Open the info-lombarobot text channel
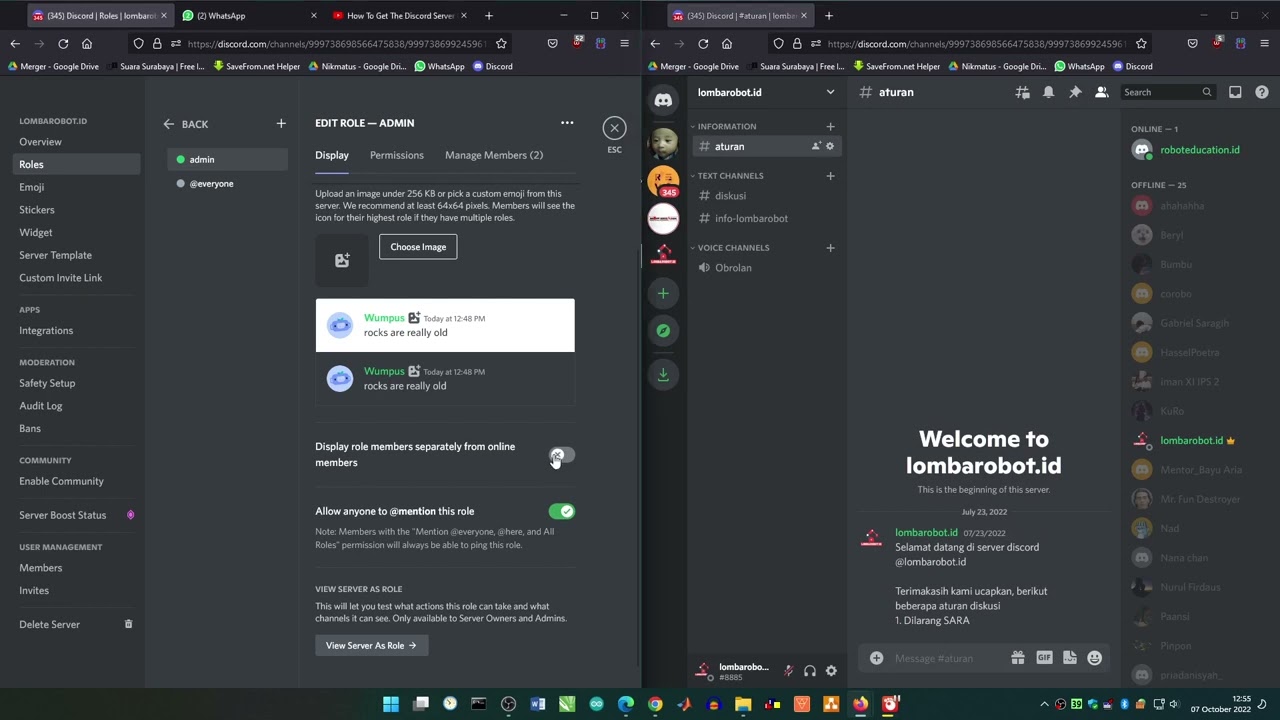 tap(766, 218)
